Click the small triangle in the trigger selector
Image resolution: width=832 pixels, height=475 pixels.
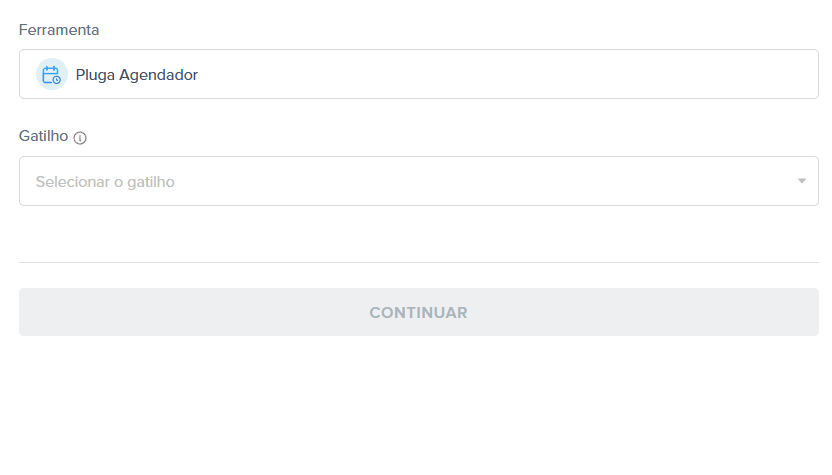click(x=802, y=181)
